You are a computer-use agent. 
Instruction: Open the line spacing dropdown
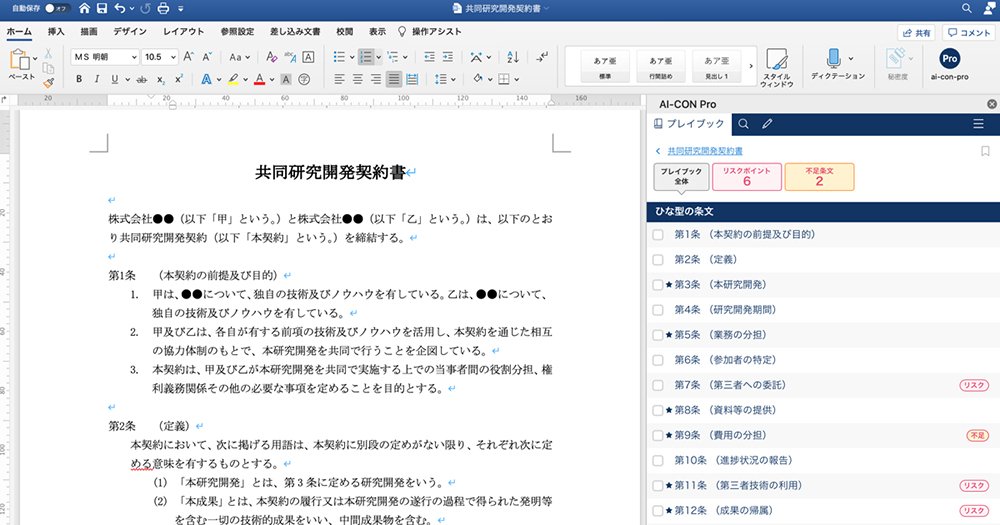click(445, 79)
